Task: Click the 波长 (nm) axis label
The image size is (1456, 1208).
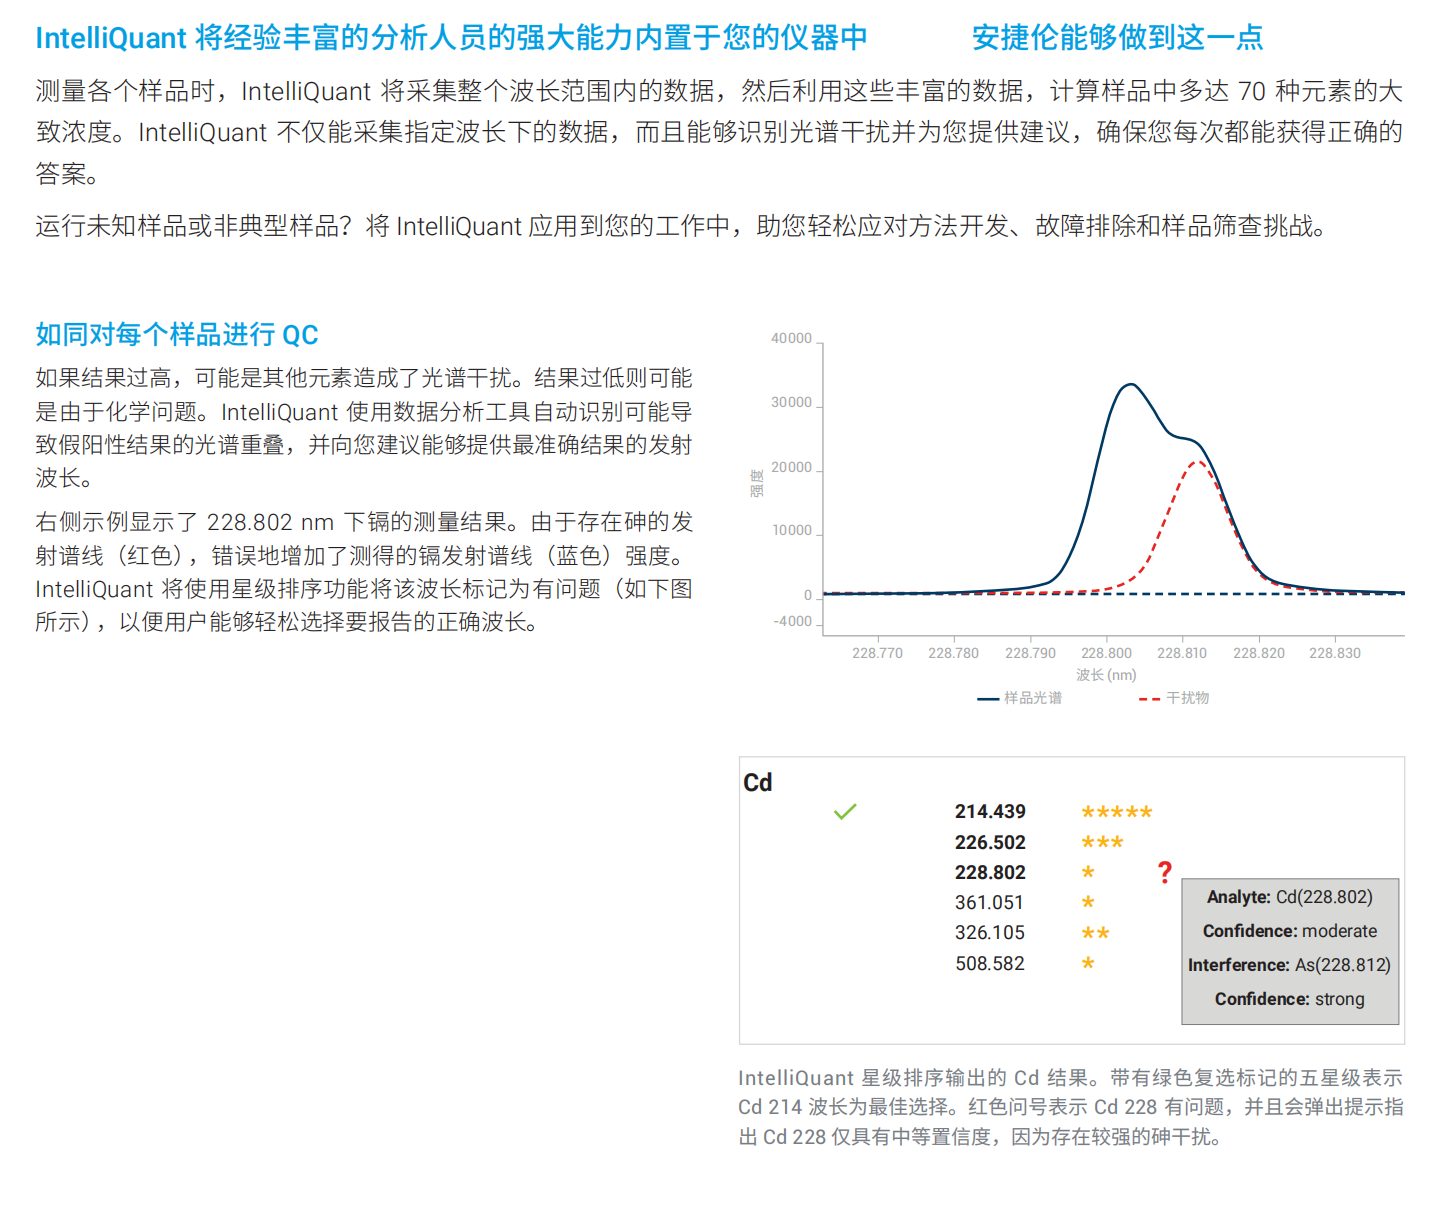Action: point(1106,675)
